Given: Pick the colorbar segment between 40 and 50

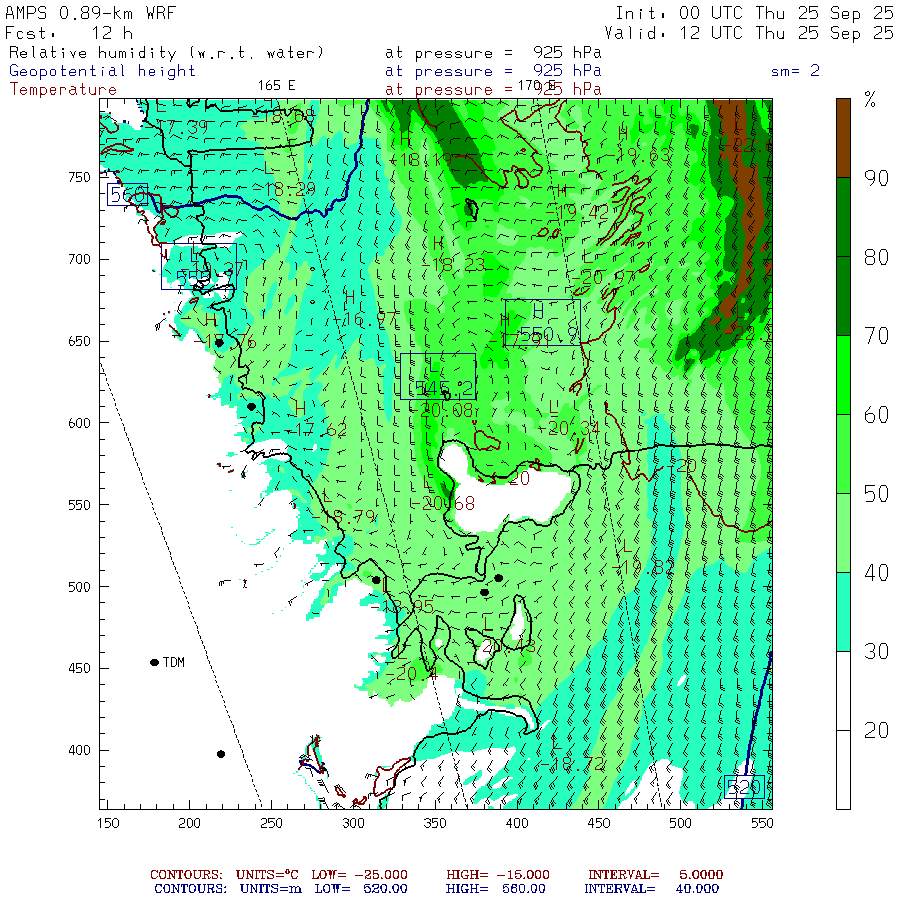Looking at the screenshot, I should pos(843,533).
